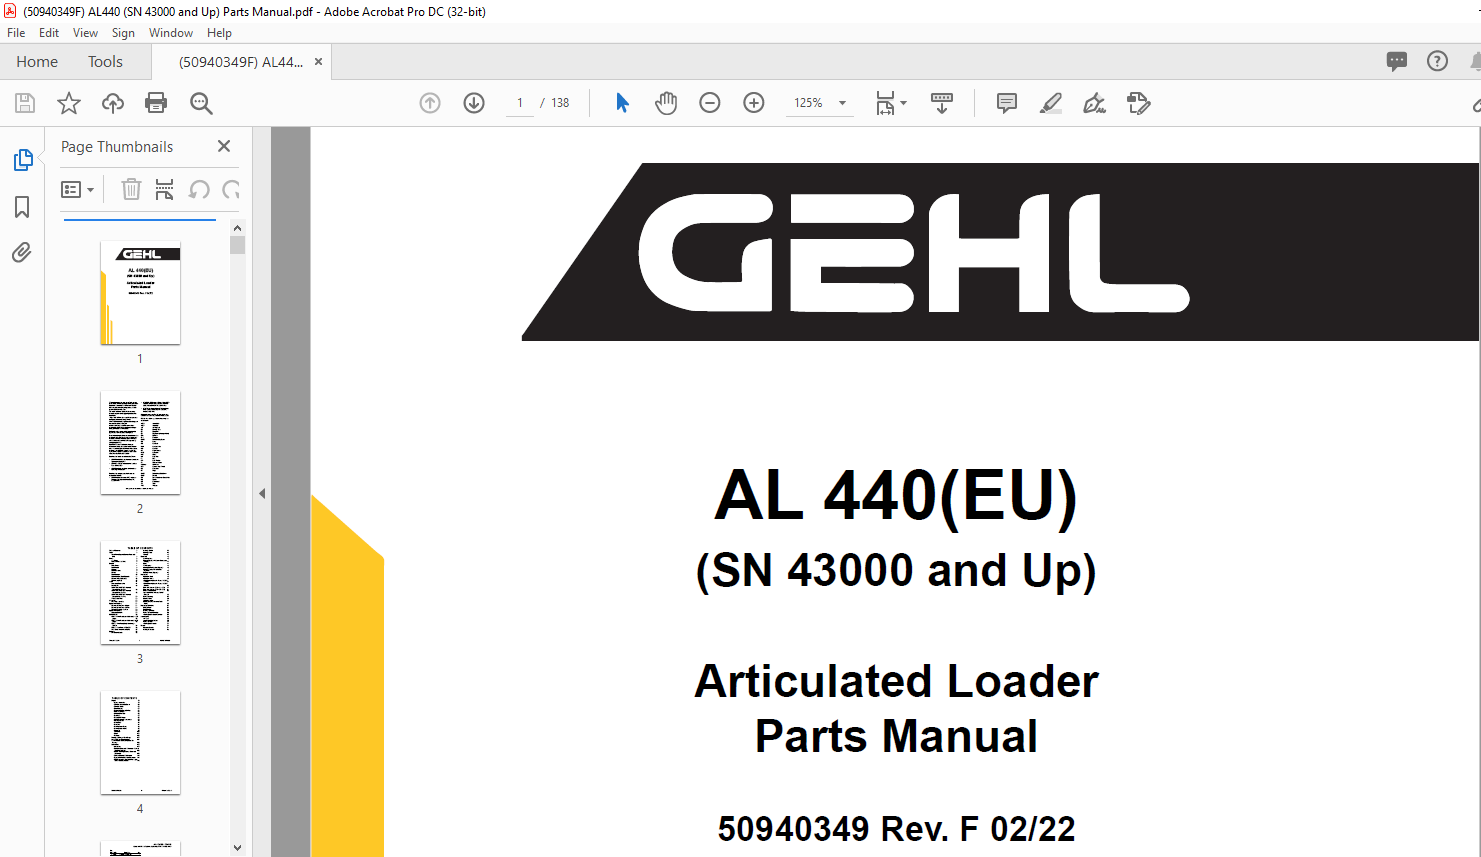This screenshot has height=857, width=1481.
Task: Open the Sign menu
Action: (123, 33)
